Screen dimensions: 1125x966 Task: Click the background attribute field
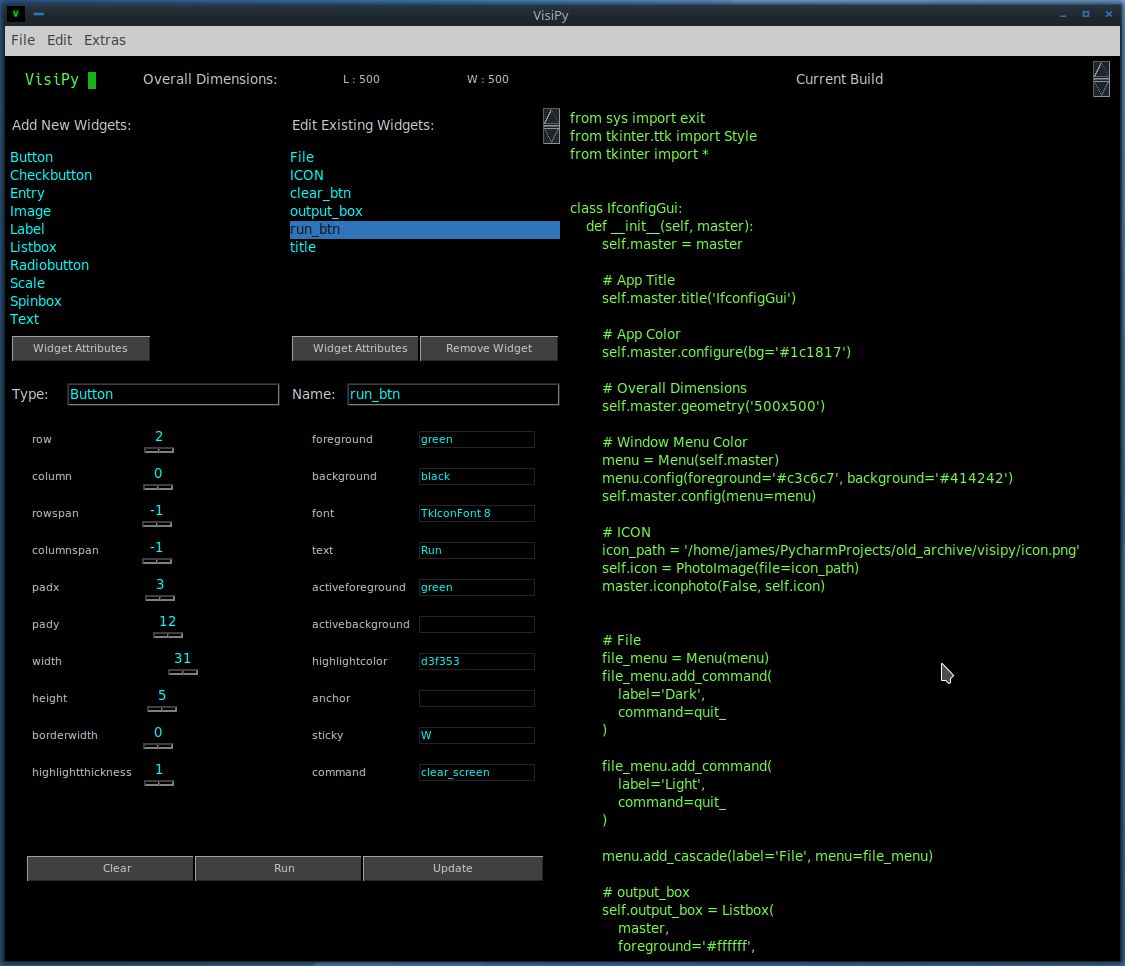coord(476,476)
